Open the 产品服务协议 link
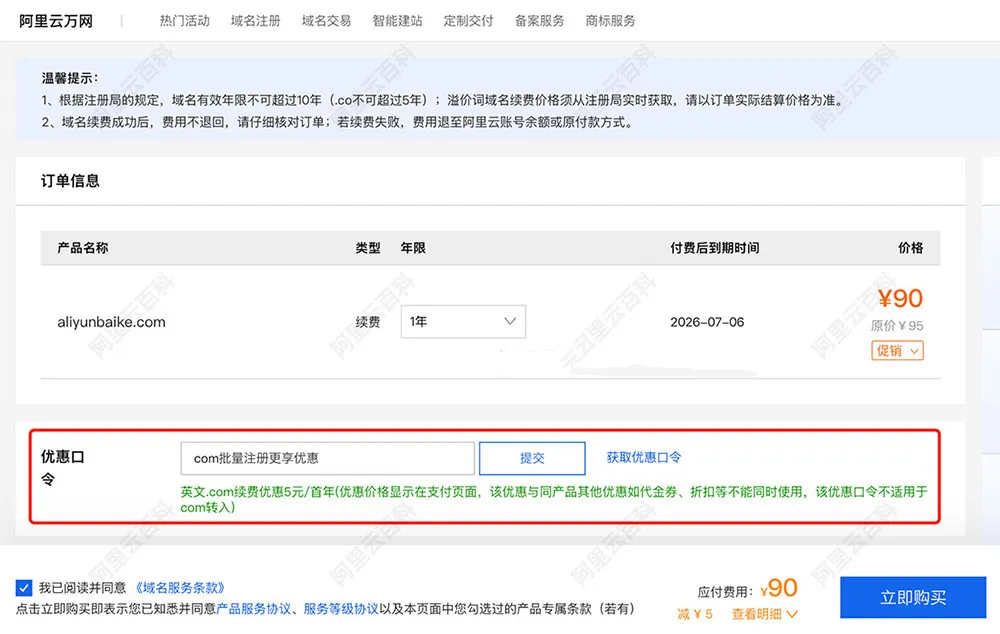This screenshot has width=1000, height=634. 254,608
